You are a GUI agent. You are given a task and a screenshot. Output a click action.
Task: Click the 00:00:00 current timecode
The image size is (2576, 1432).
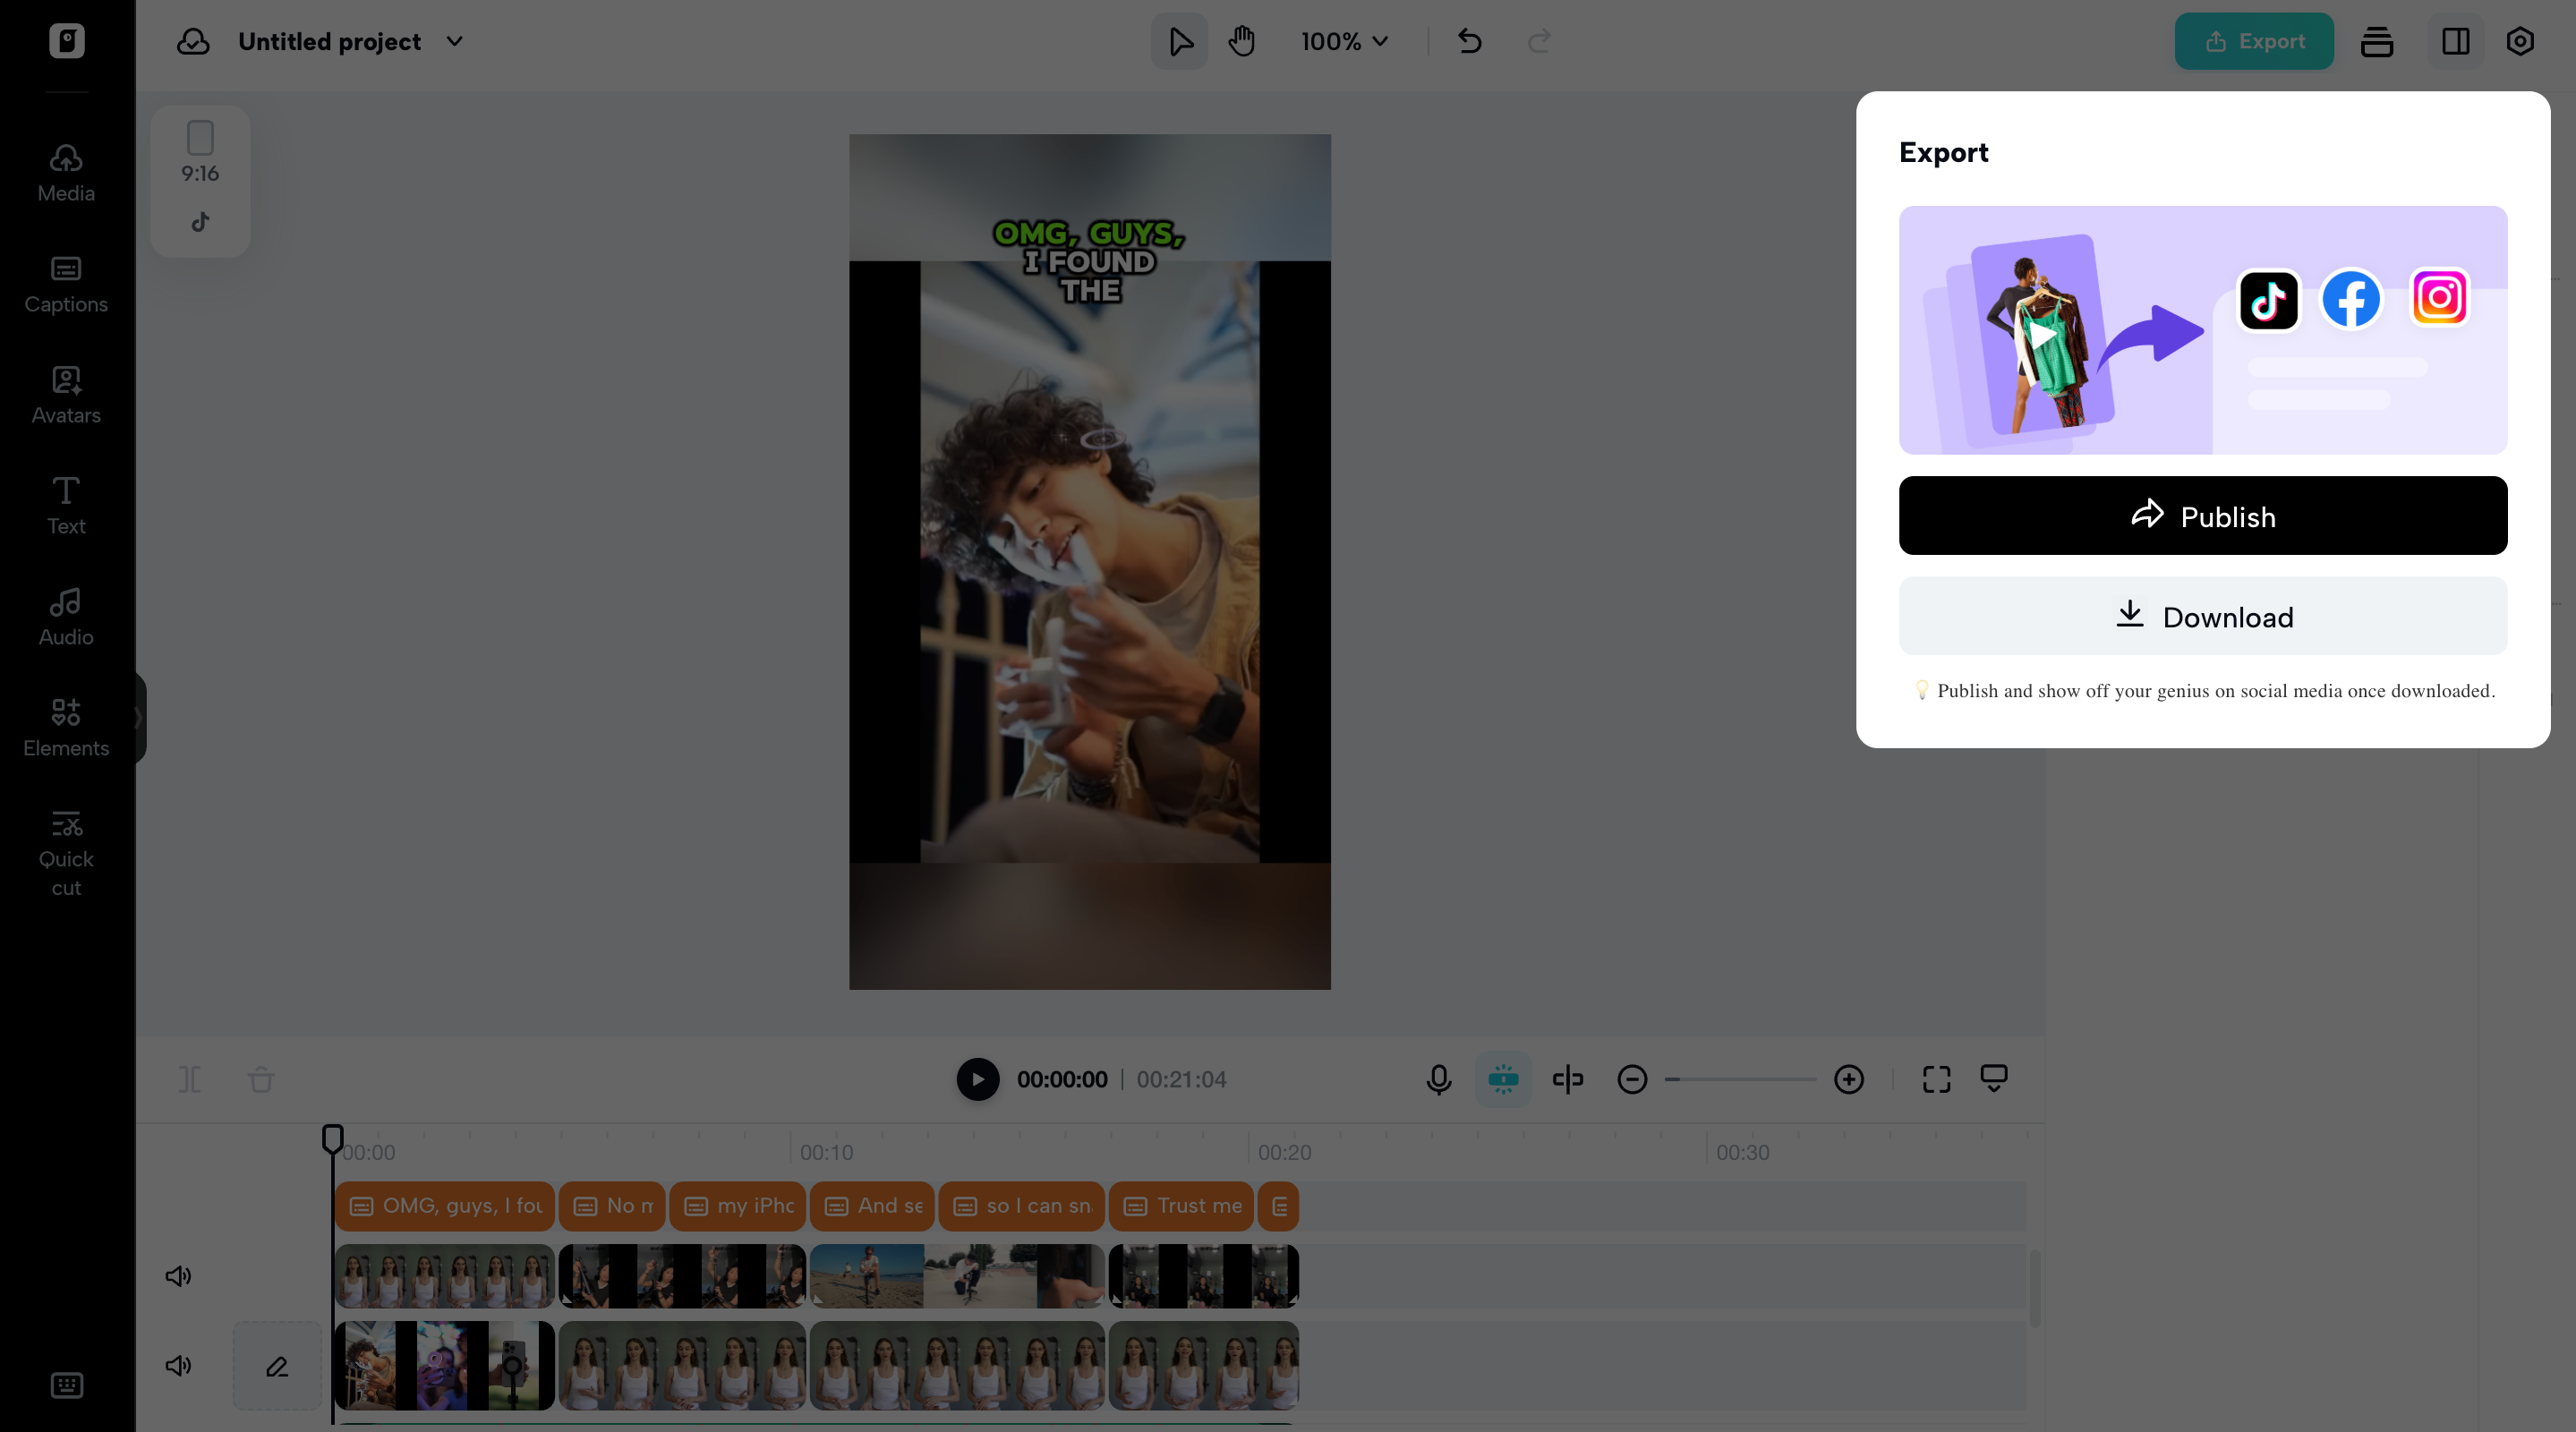[1062, 1079]
